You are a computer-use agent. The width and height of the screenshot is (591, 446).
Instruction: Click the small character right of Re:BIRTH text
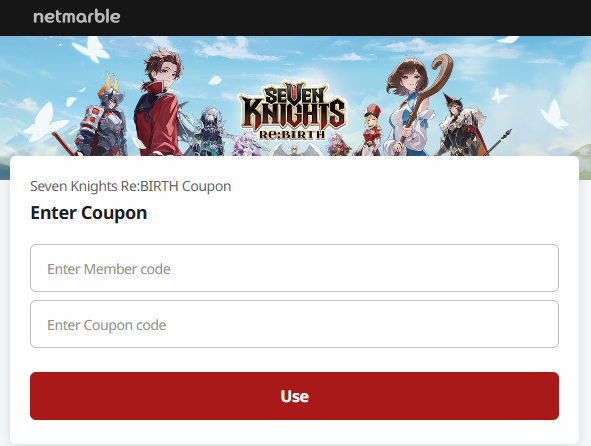pyautogui.click(x=337, y=145)
